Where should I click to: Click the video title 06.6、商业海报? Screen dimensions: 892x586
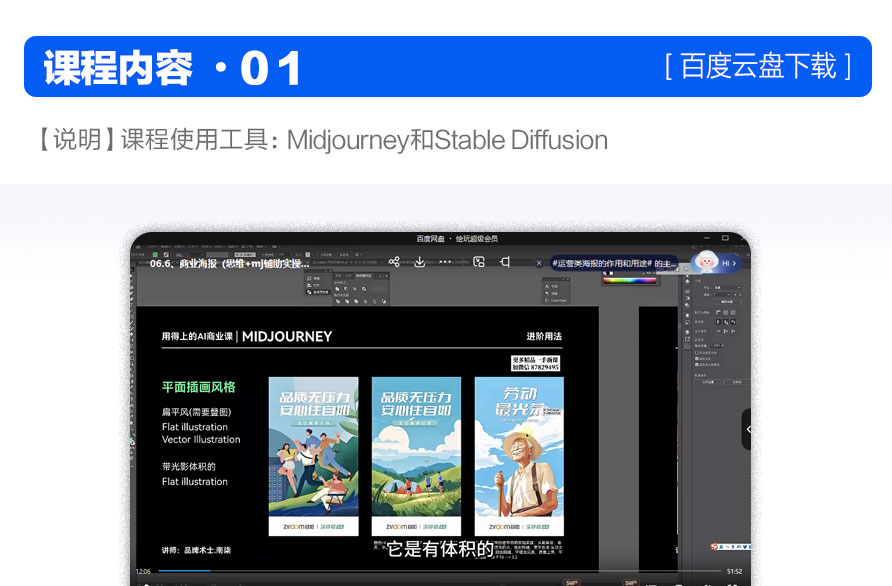229,263
